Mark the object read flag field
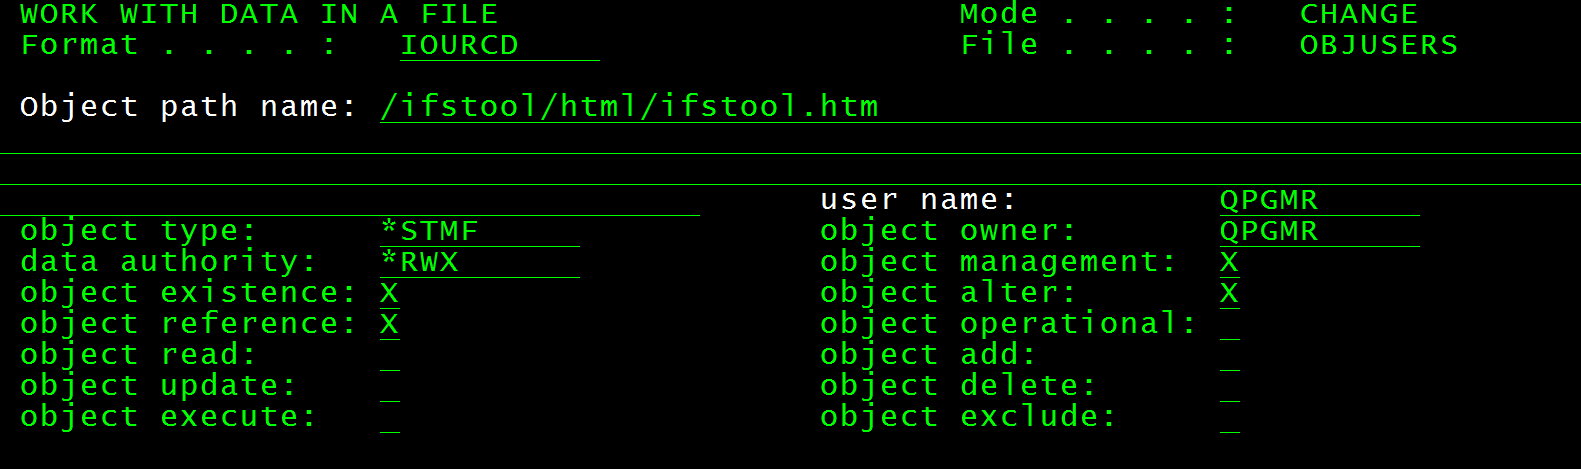The height and width of the screenshot is (469, 1581). (390, 356)
